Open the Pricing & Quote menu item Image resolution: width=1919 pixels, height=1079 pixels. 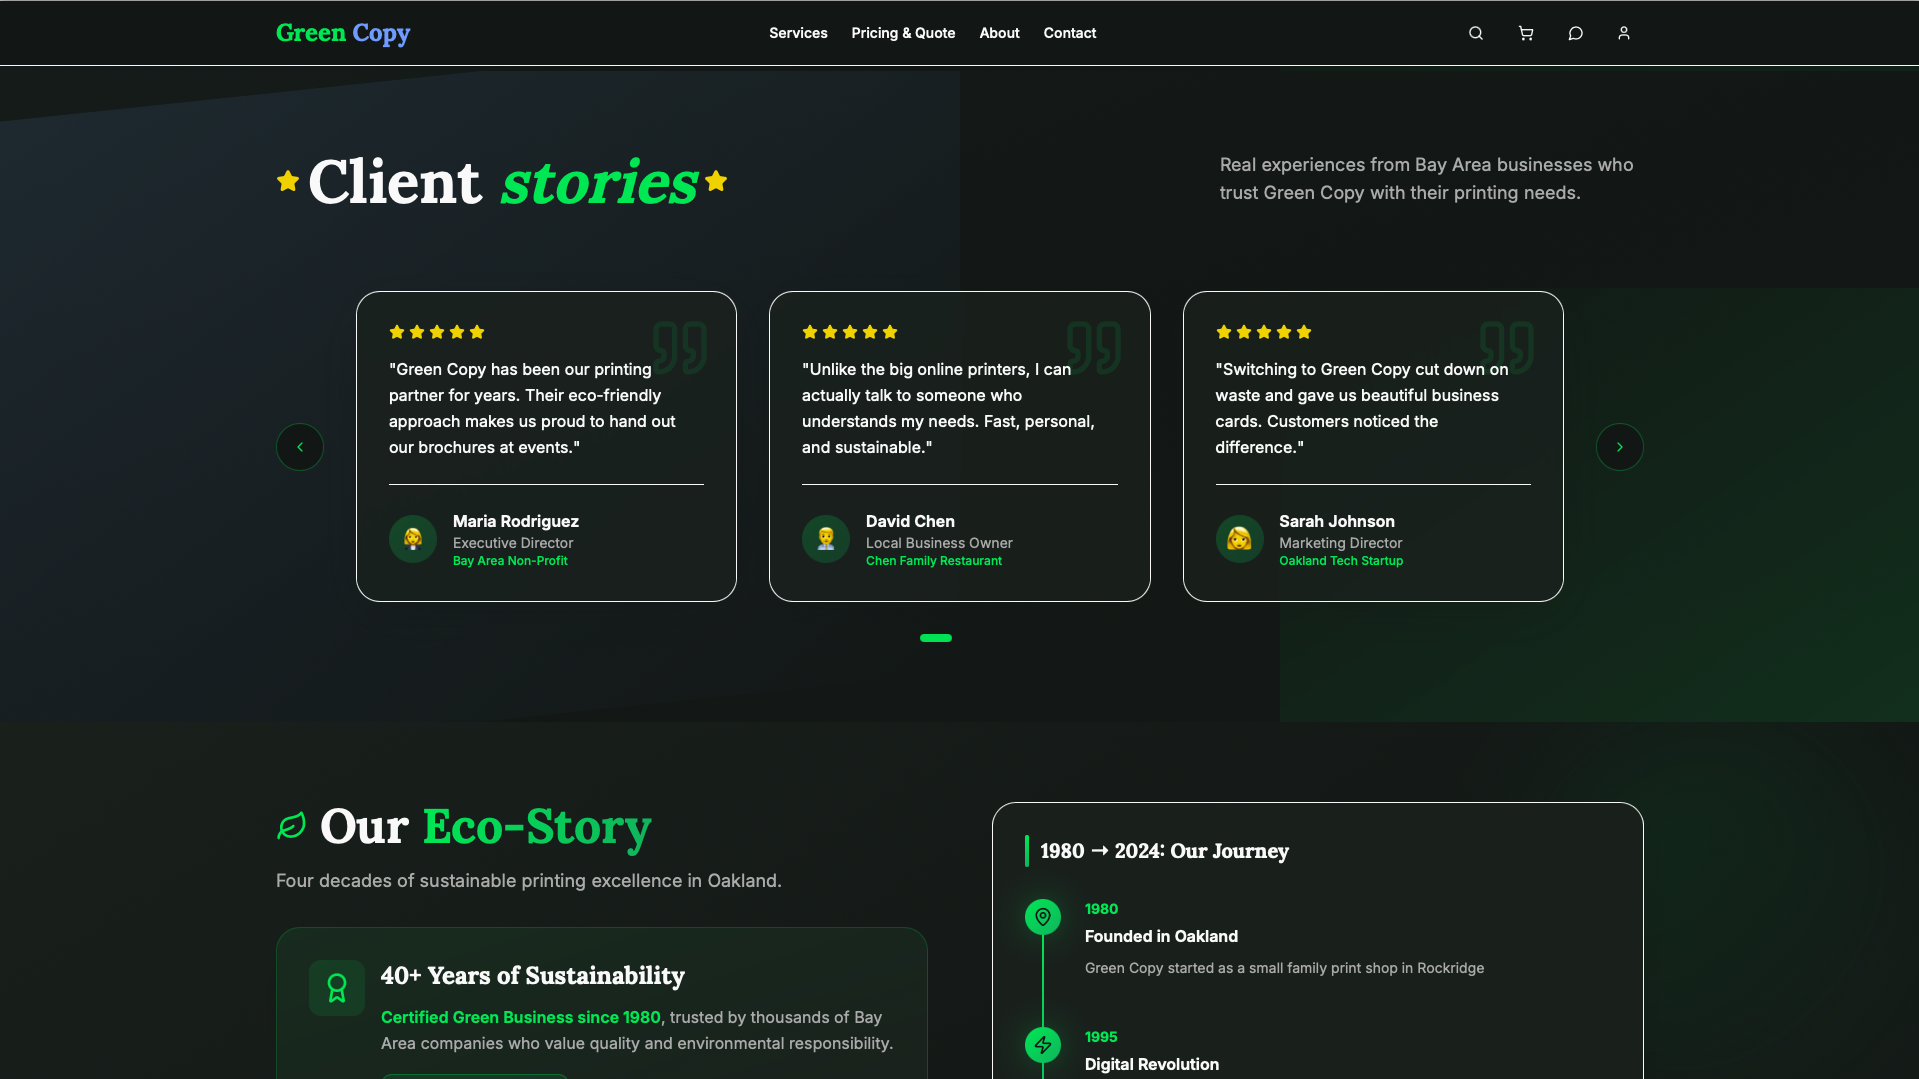tap(903, 33)
